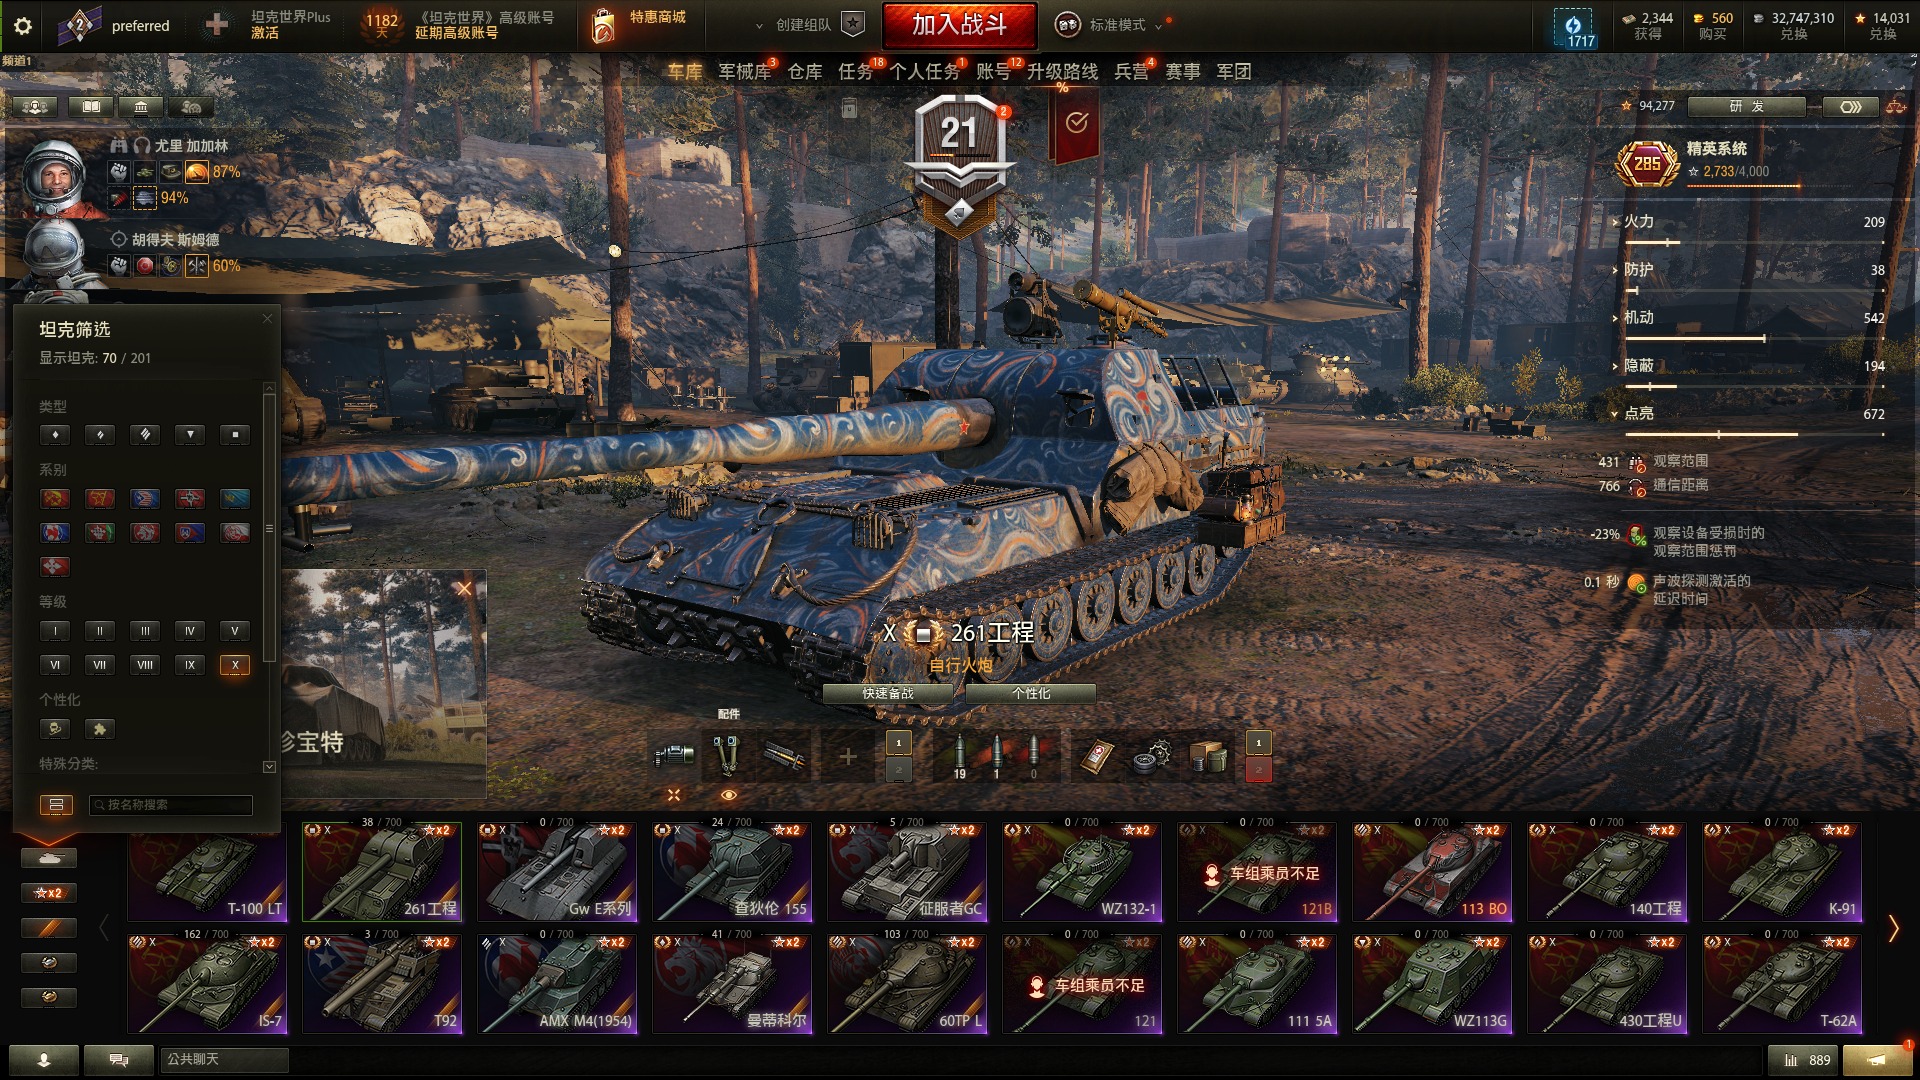Open the chat channels icon in bottom bar

(x=119, y=1060)
